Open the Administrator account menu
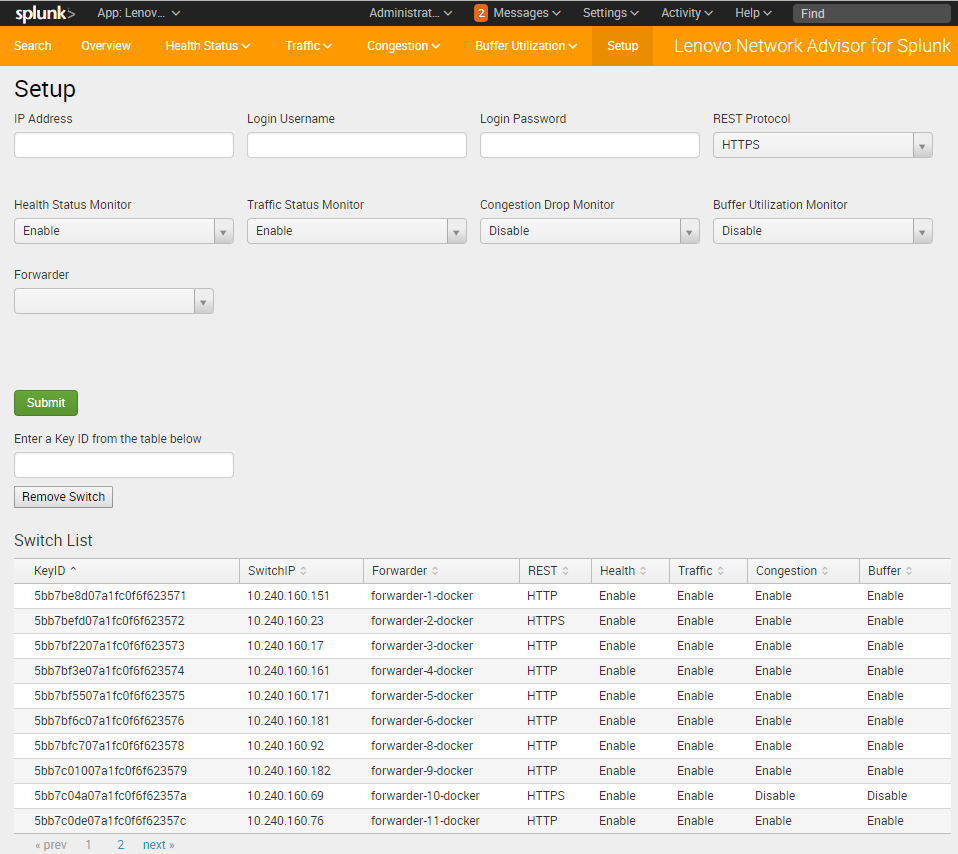The image size is (958, 854). [x=411, y=13]
